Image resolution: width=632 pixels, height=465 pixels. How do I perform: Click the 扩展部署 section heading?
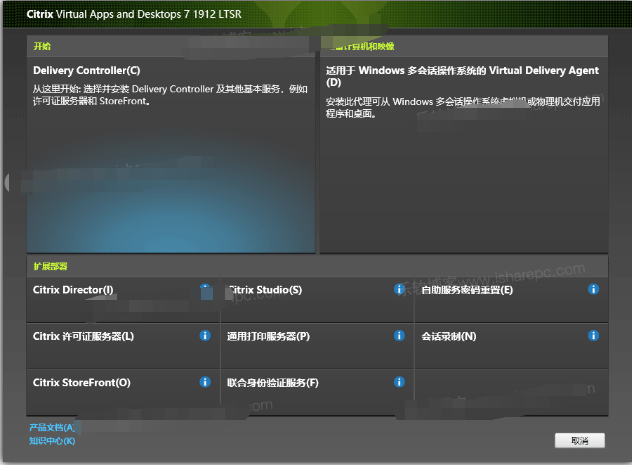(x=50, y=266)
